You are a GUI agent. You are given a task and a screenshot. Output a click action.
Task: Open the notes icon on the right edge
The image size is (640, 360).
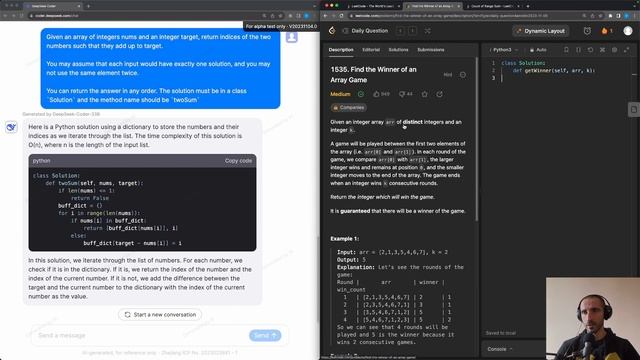(633, 109)
